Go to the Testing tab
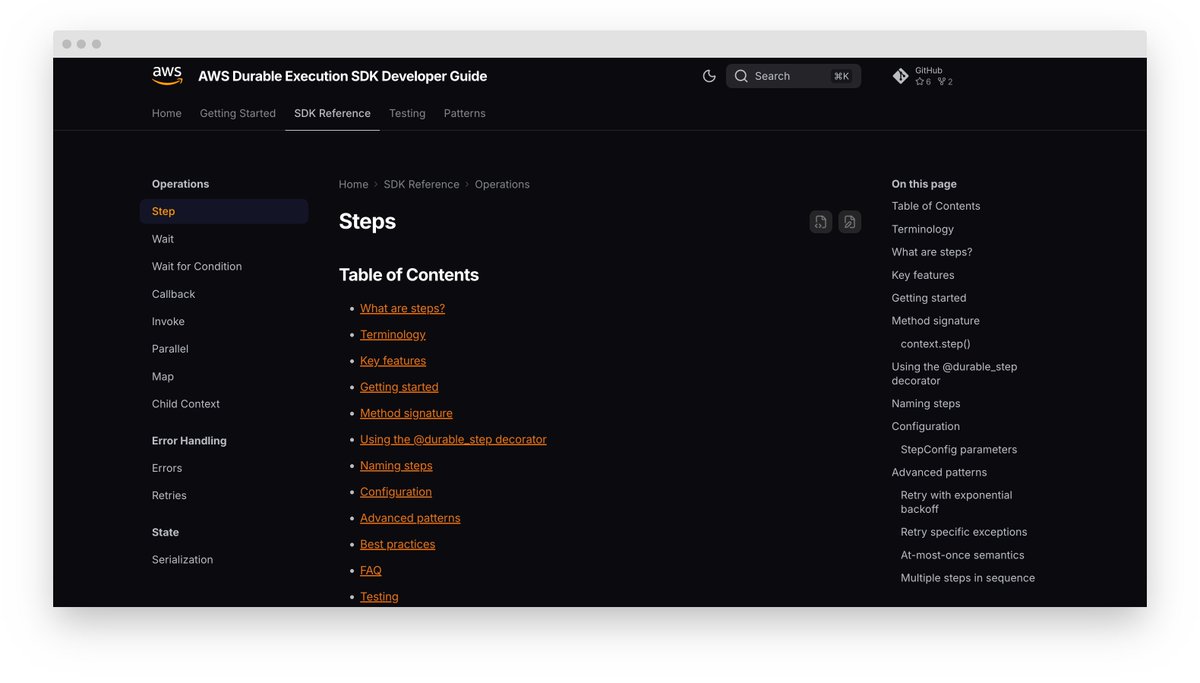This screenshot has width=1200, height=683. [x=407, y=113]
